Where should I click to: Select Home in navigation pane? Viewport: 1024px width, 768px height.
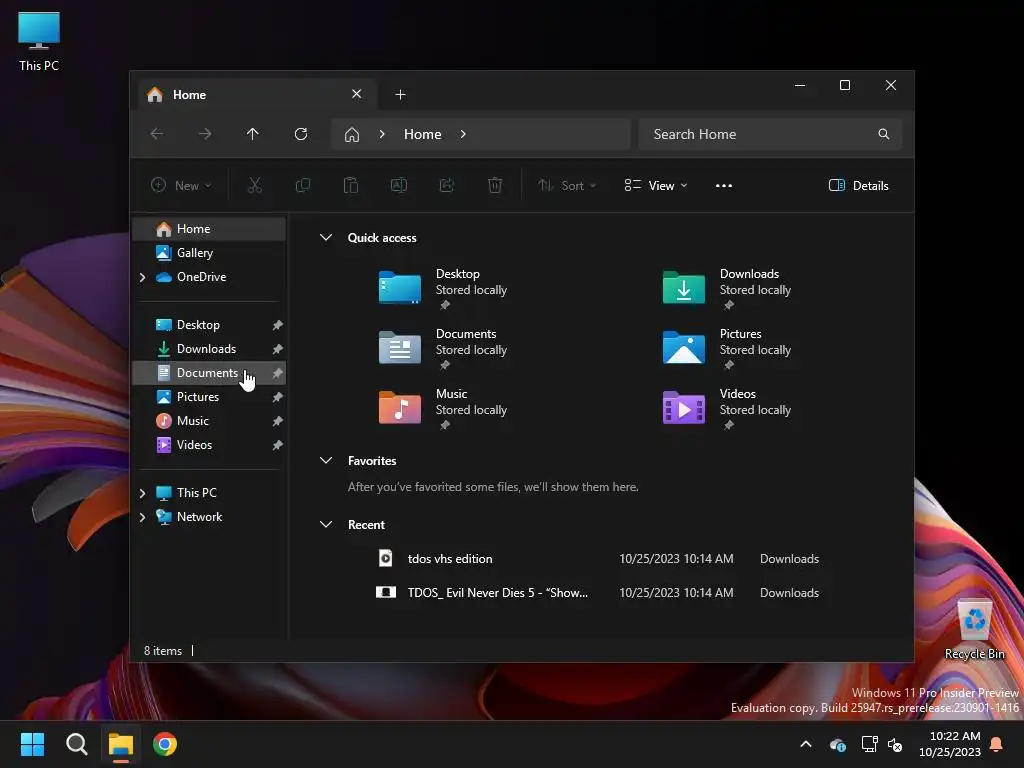pos(209,229)
